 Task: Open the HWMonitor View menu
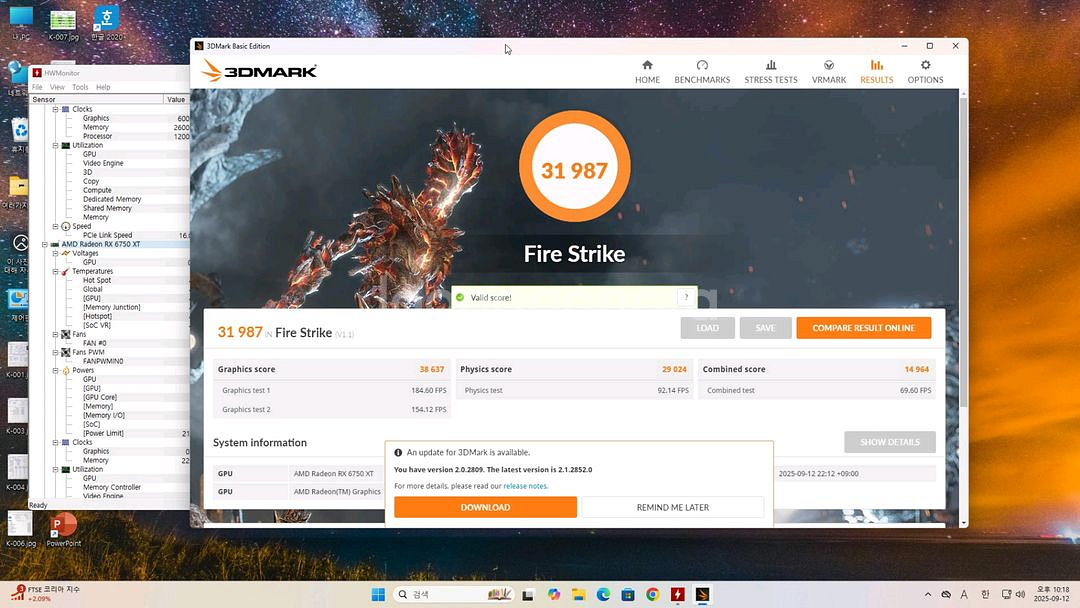pos(57,87)
